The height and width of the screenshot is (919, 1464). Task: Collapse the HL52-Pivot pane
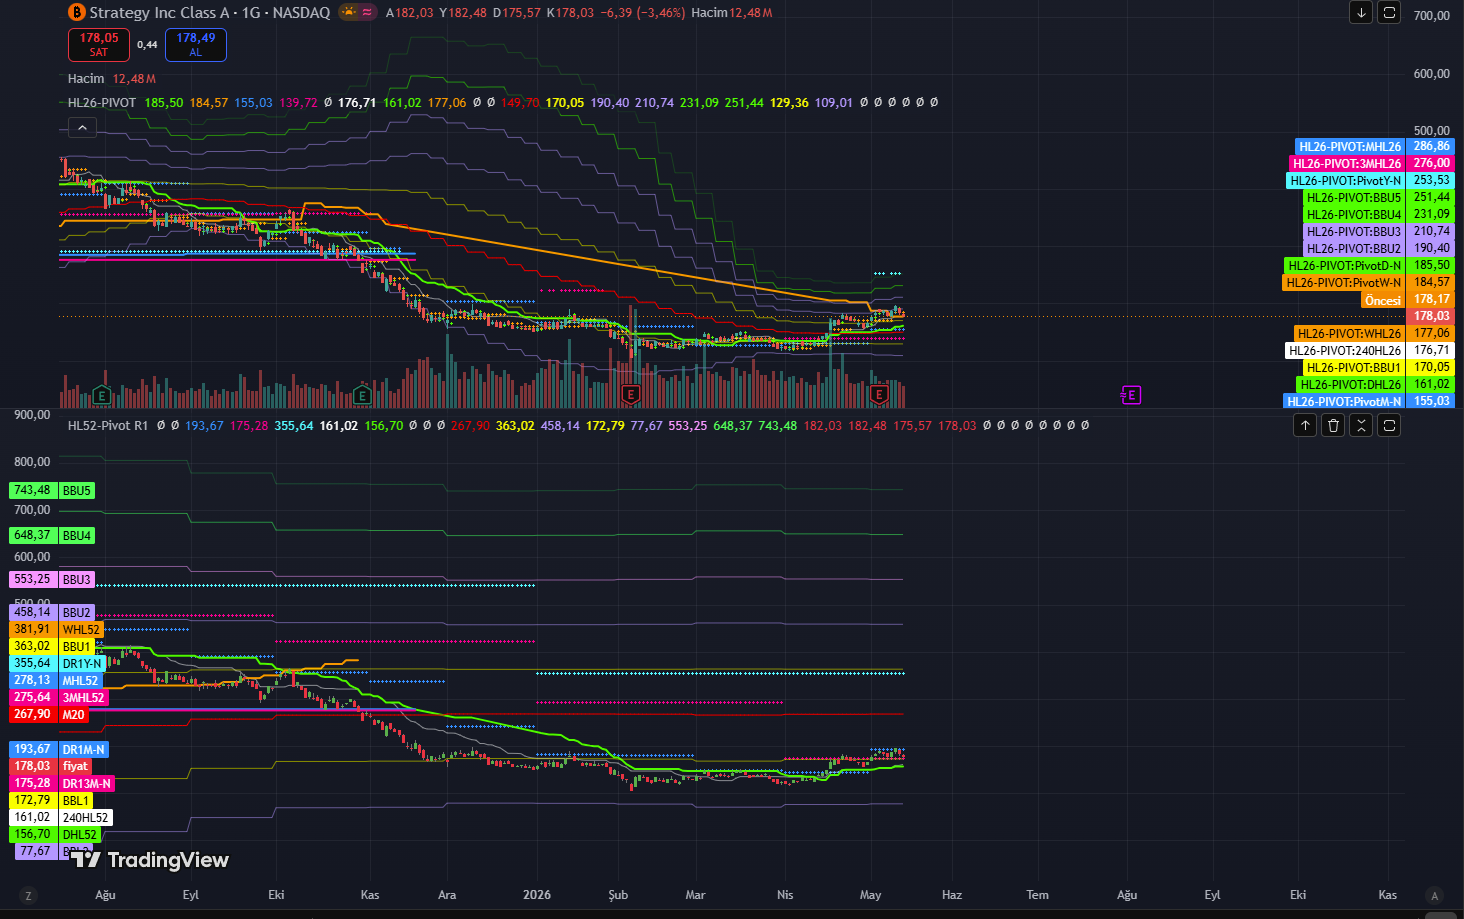tap(1361, 425)
